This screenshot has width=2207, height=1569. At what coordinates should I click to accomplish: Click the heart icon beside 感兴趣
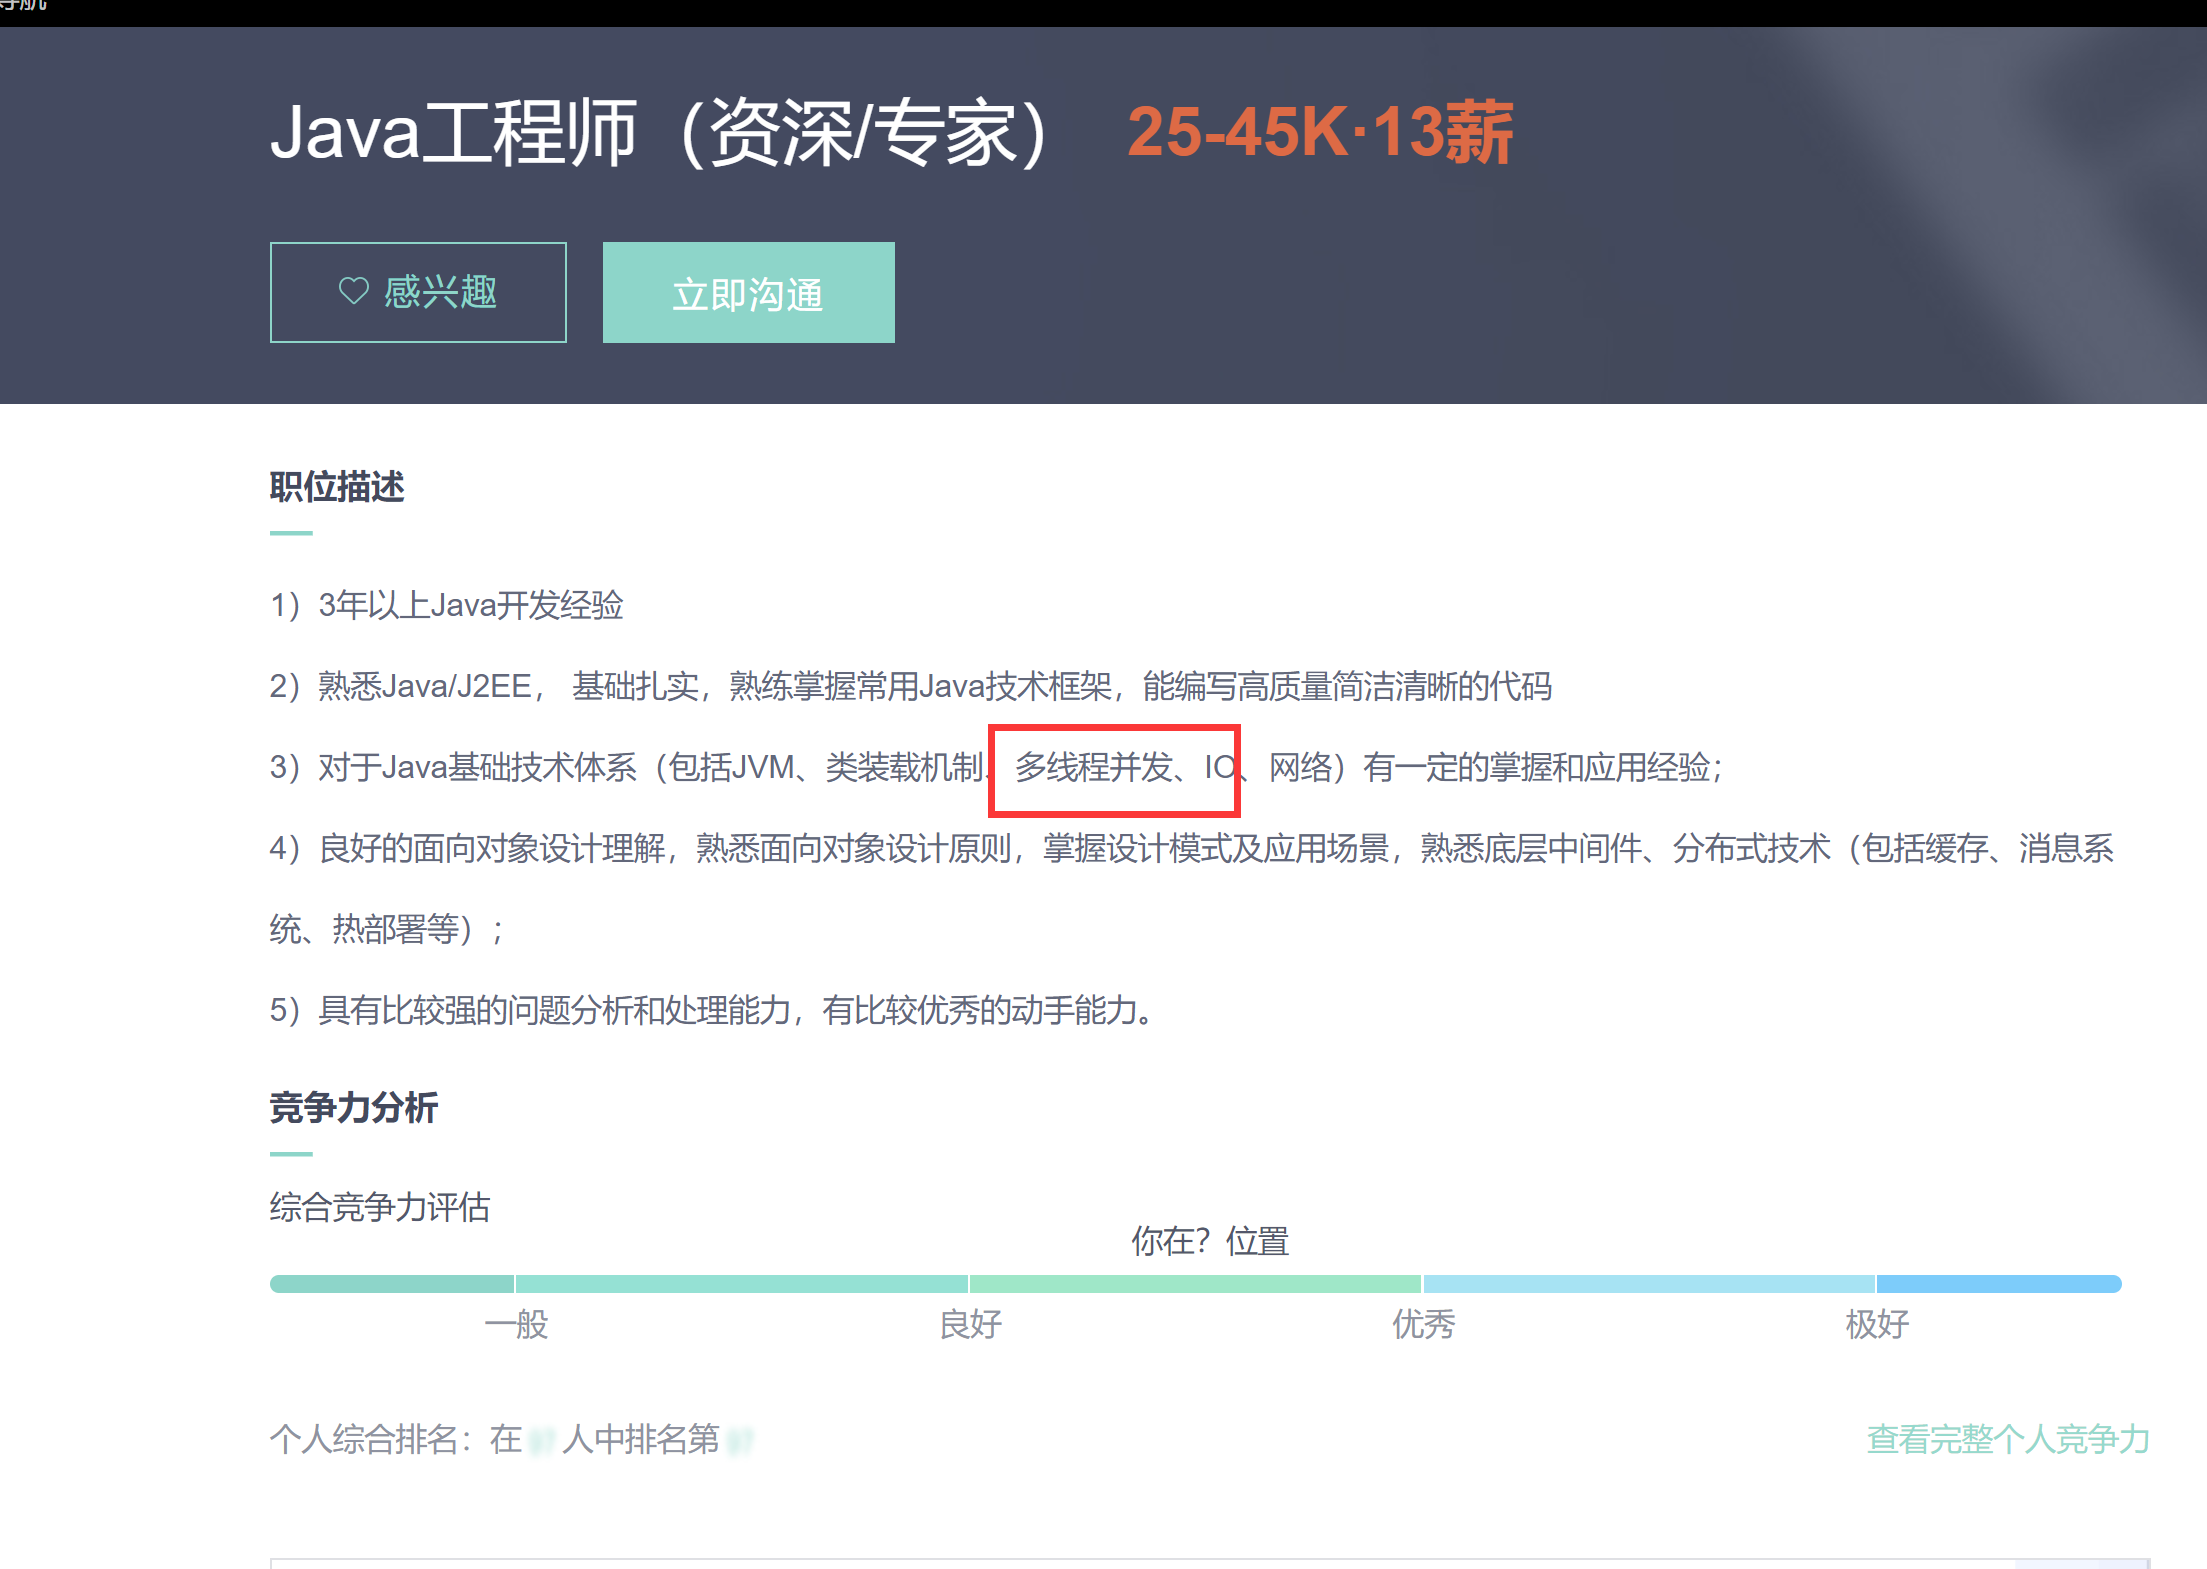click(x=353, y=291)
